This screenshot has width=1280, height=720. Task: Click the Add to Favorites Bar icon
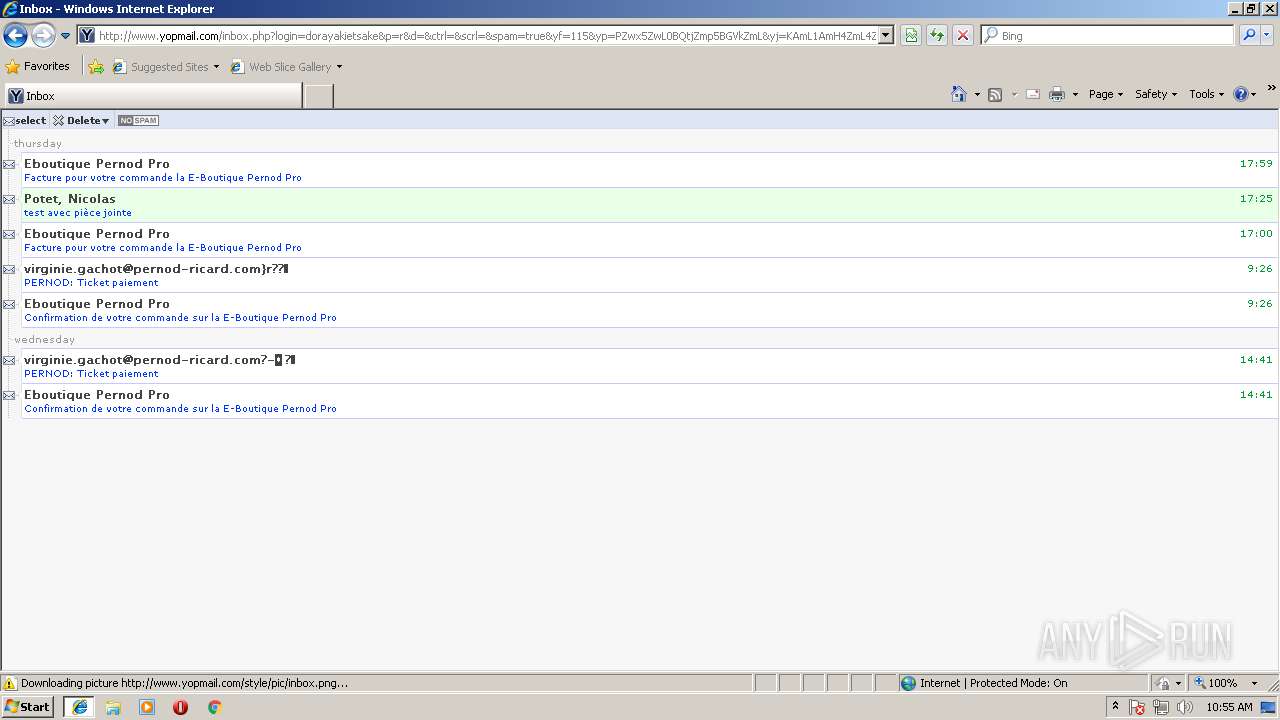pyautogui.click(x=96, y=67)
